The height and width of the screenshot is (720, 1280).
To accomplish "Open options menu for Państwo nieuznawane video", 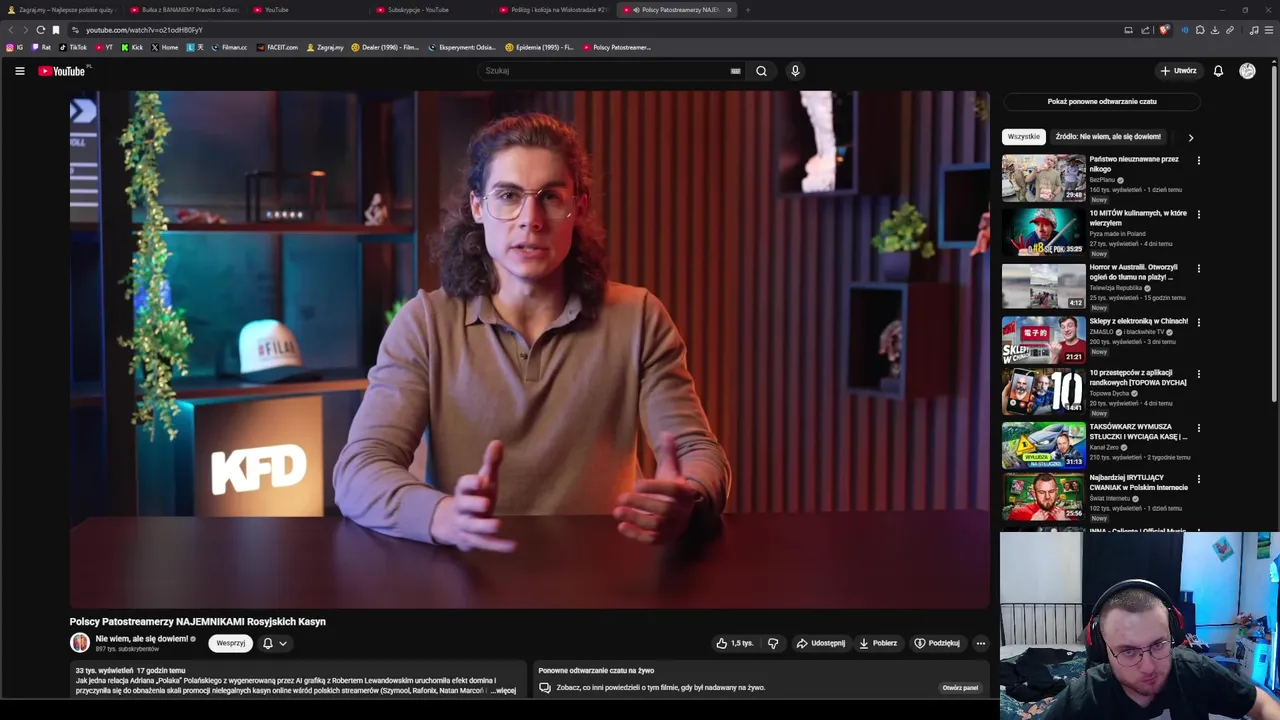I will pyautogui.click(x=1198, y=160).
